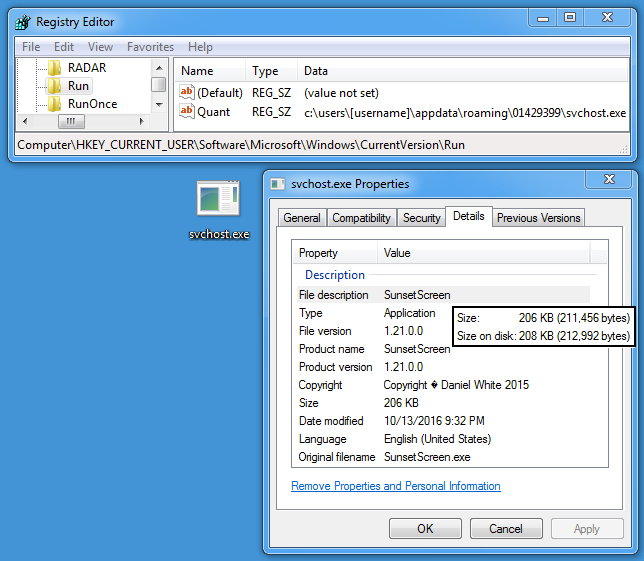Image resolution: width=644 pixels, height=561 pixels.
Task: Maximize the Registry Editor window
Action: click(x=570, y=18)
